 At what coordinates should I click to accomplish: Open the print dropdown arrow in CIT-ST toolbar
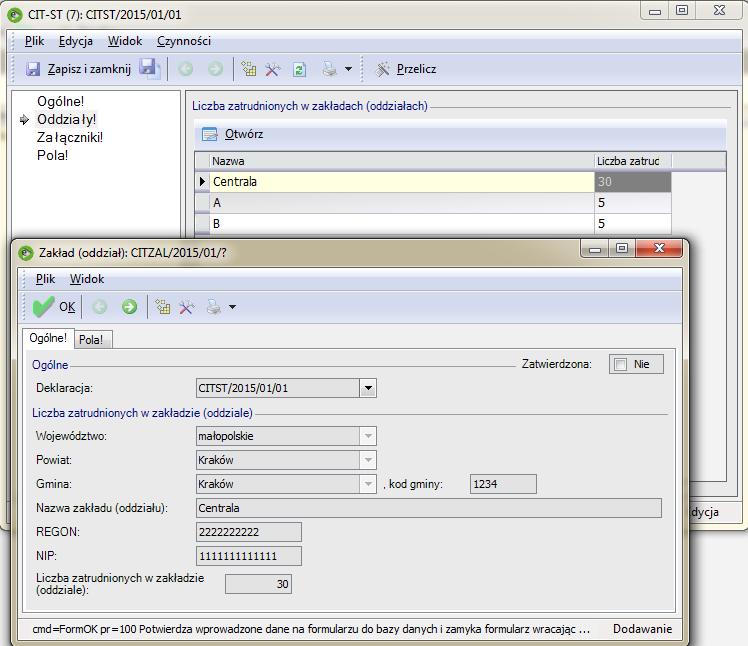[349, 69]
